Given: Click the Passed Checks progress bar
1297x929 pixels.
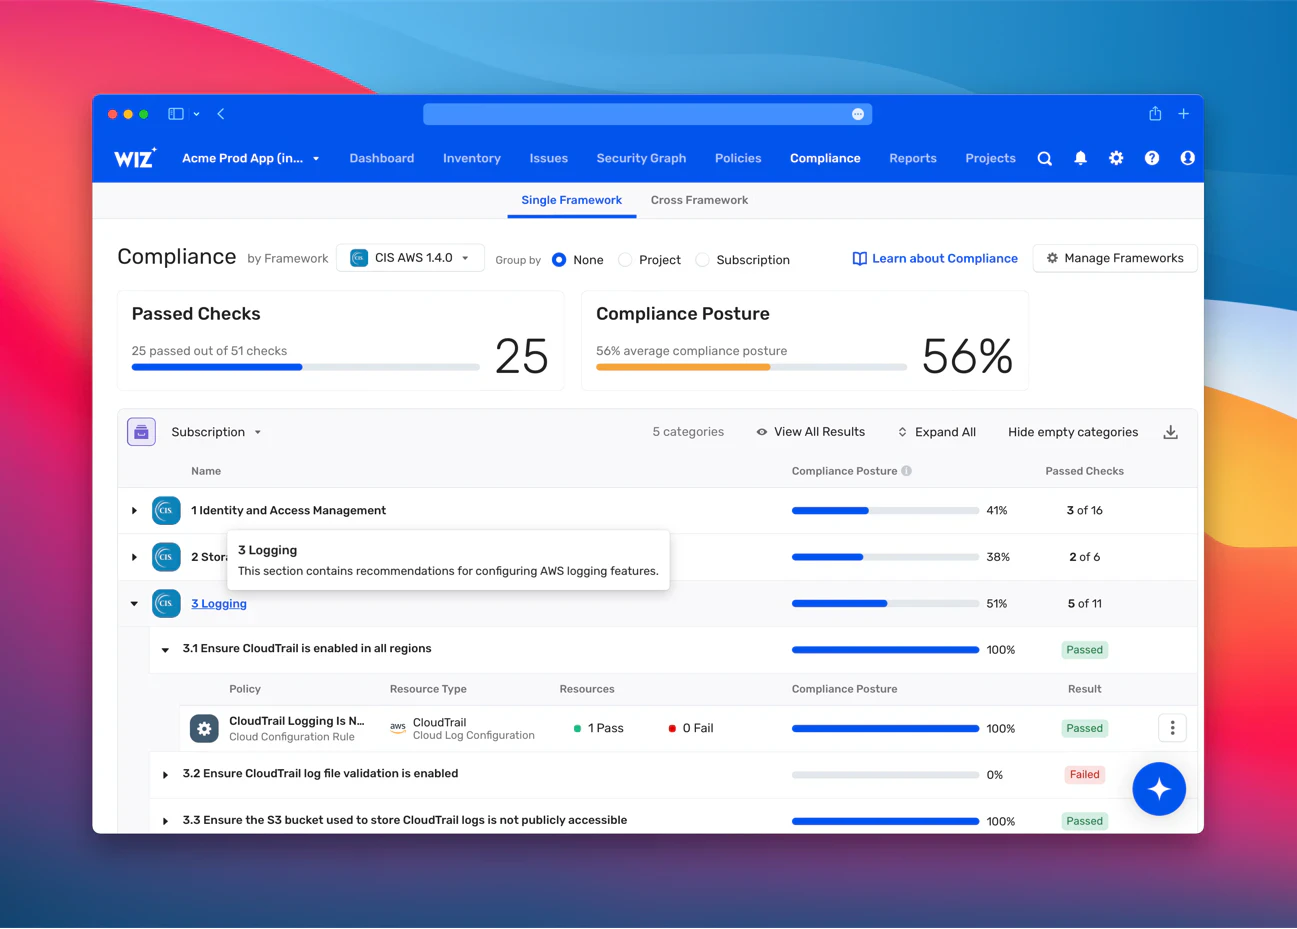Looking at the screenshot, I should point(306,367).
